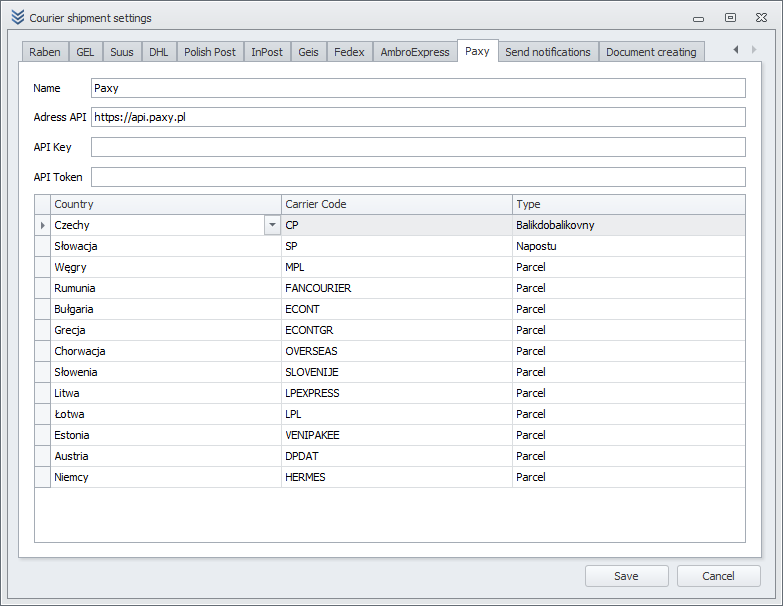
Task: Open the Send notifications tab
Action: (x=548, y=52)
